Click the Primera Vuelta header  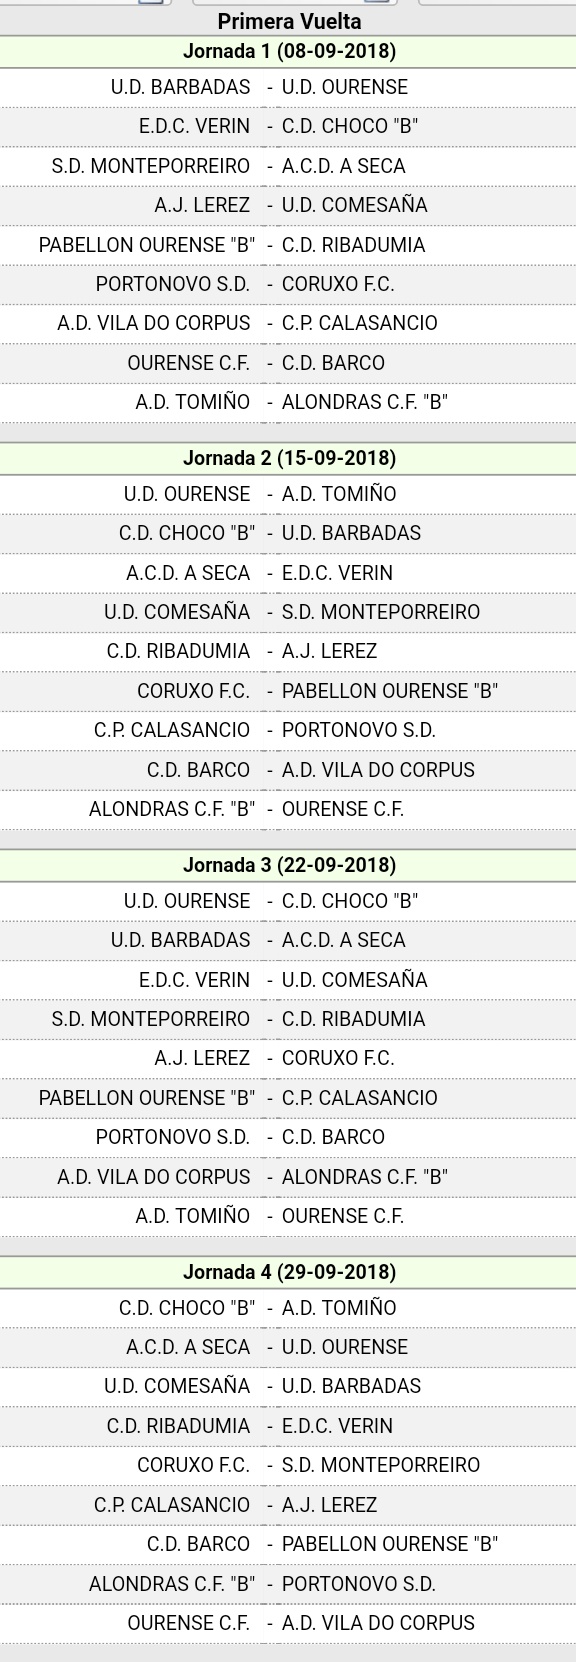(289, 21)
